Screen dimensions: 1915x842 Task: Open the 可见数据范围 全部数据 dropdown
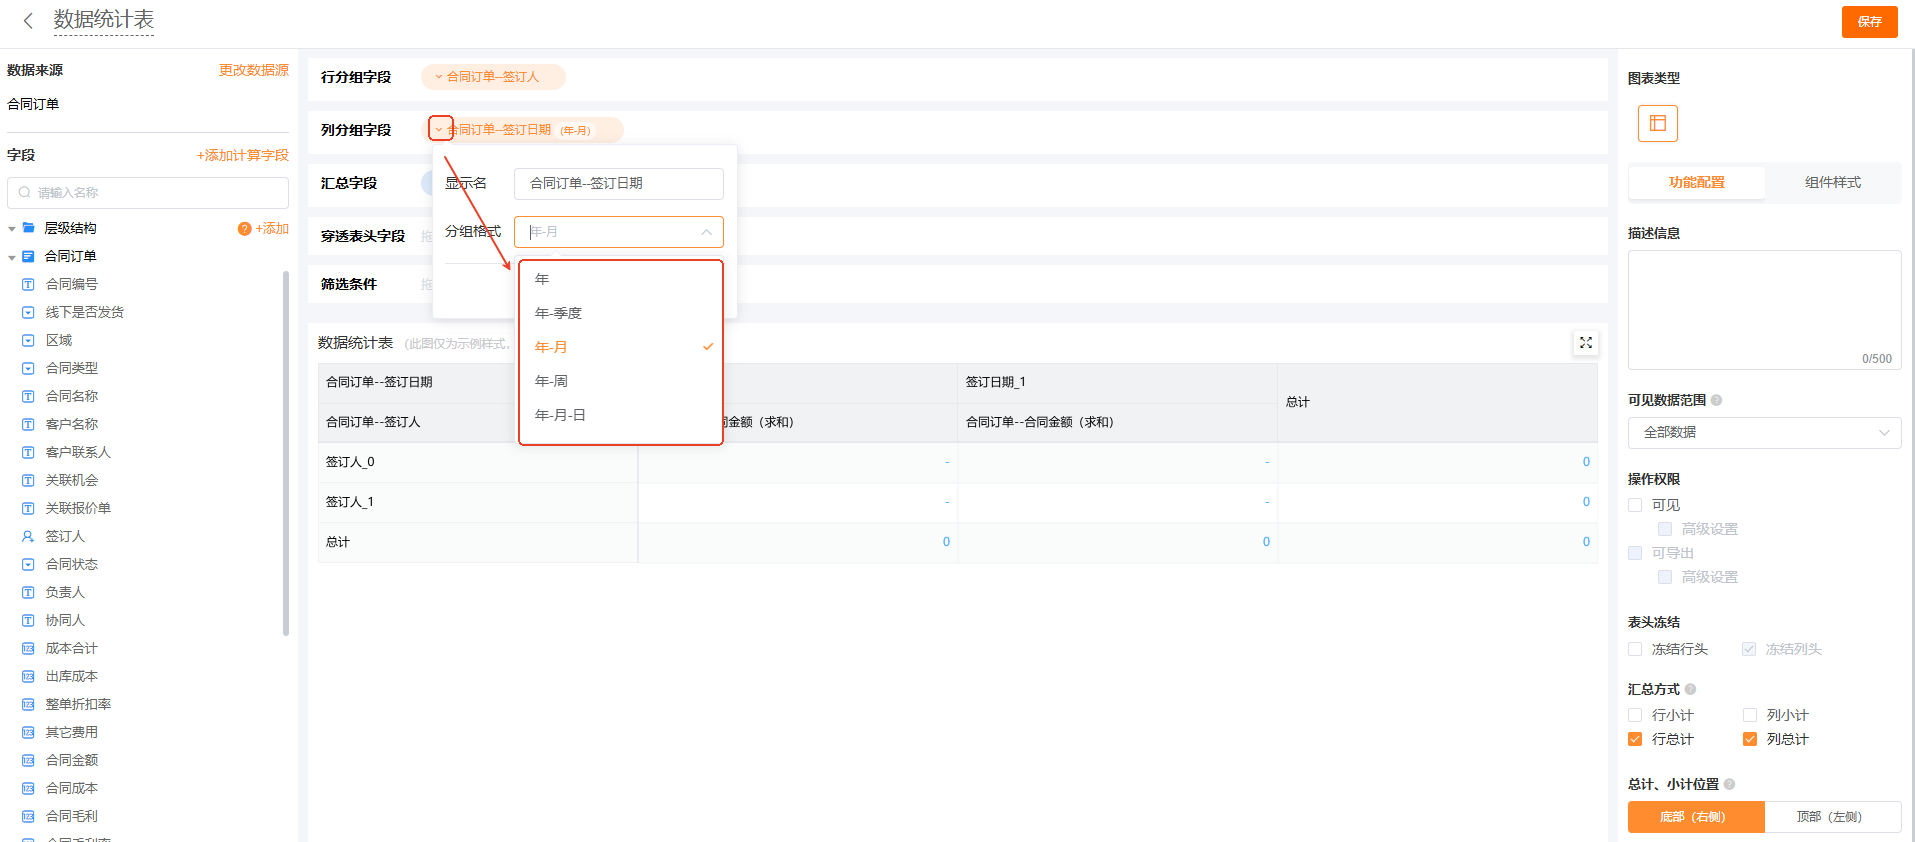point(1764,433)
